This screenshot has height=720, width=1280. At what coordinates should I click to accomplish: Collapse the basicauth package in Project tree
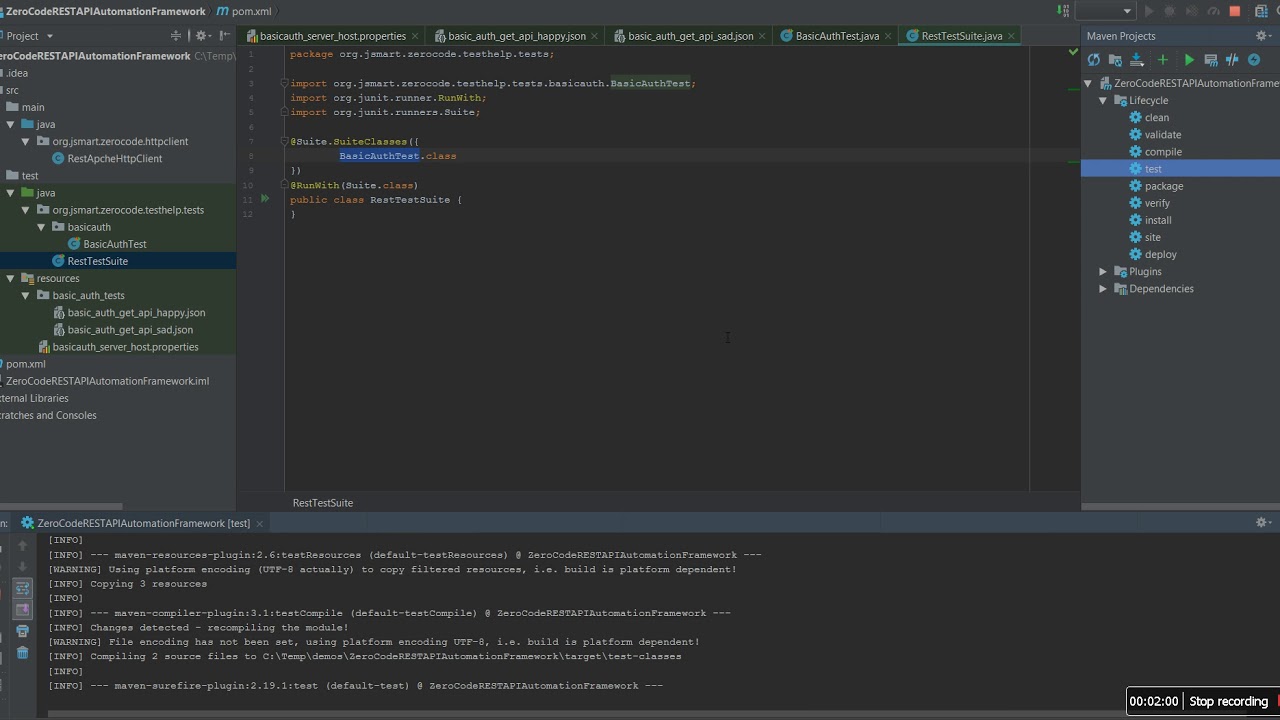[41, 227]
